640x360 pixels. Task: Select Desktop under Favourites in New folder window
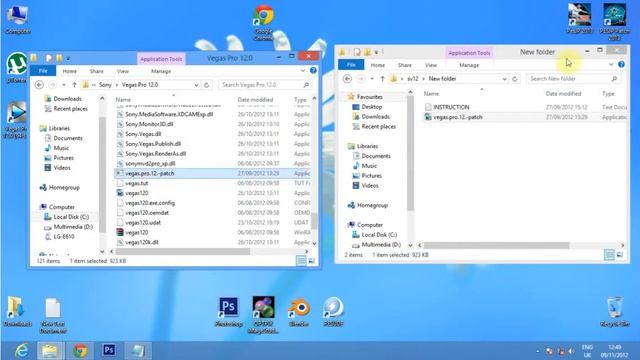[371, 107]
